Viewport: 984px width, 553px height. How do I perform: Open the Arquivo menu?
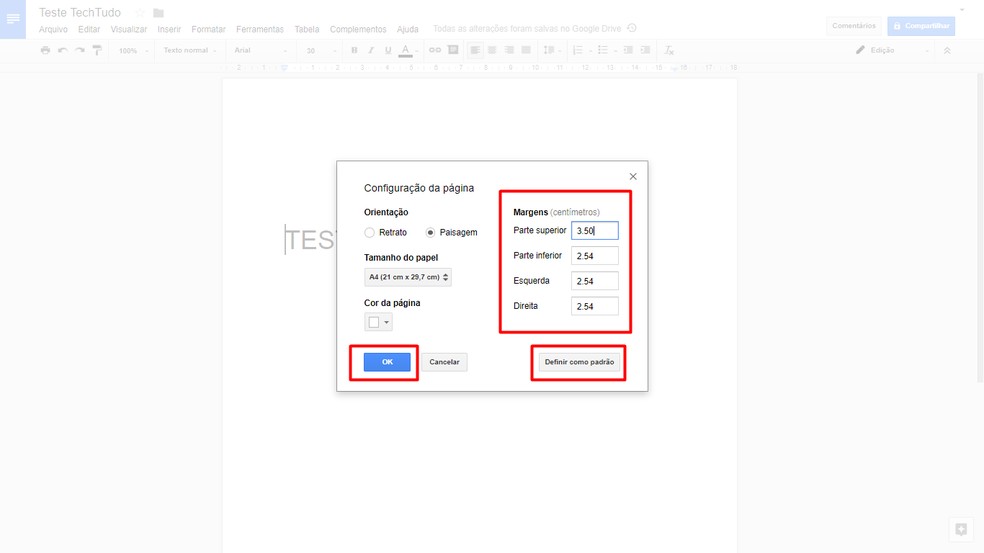(x=53, y=29)
